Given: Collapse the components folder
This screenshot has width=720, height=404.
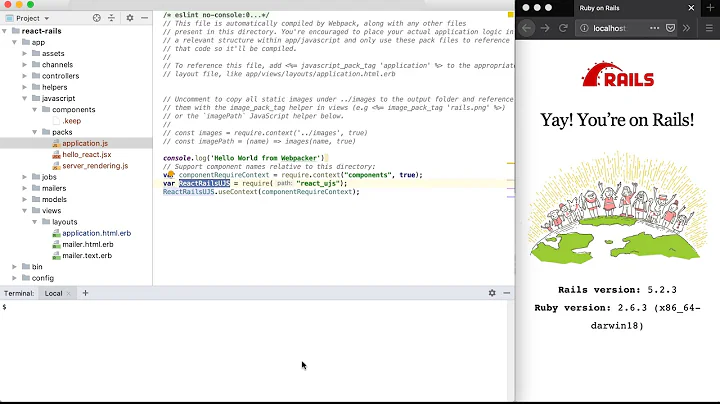Looking at the screenshot, I should pyautogui.click(x=35, y=110).
